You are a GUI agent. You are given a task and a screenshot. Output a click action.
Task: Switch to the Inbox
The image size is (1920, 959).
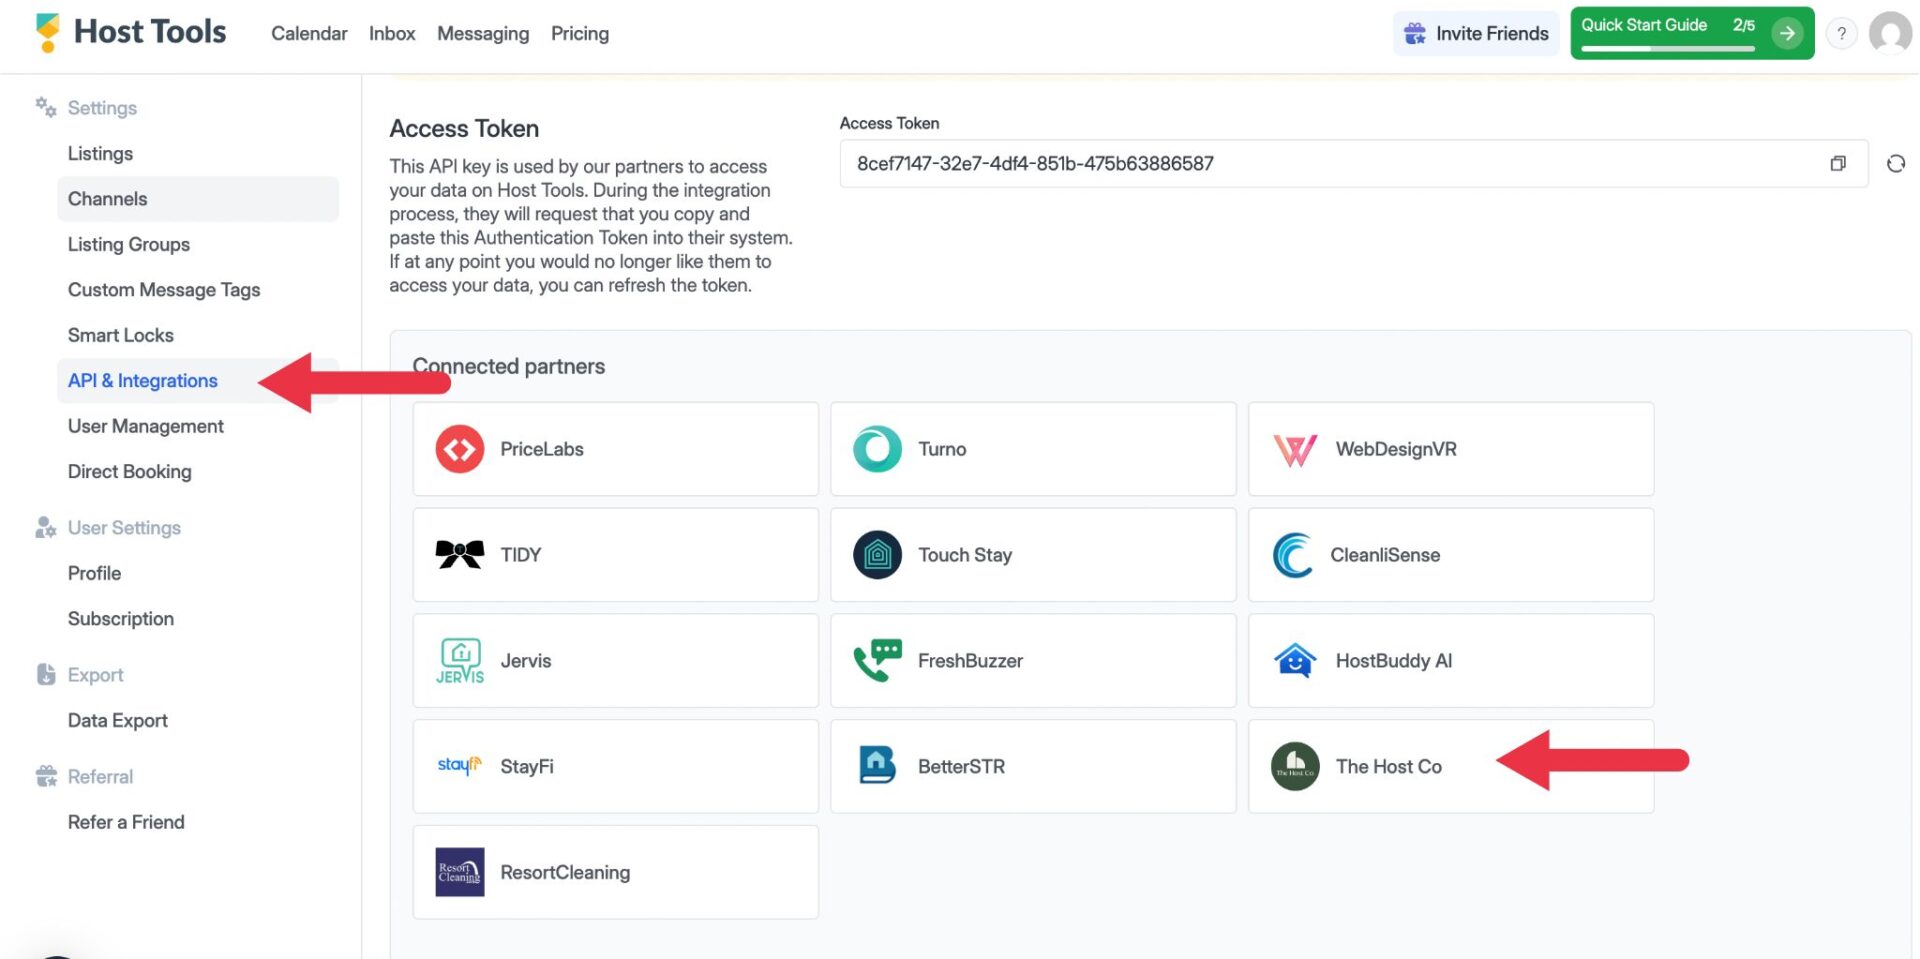[x=391, y=33]
